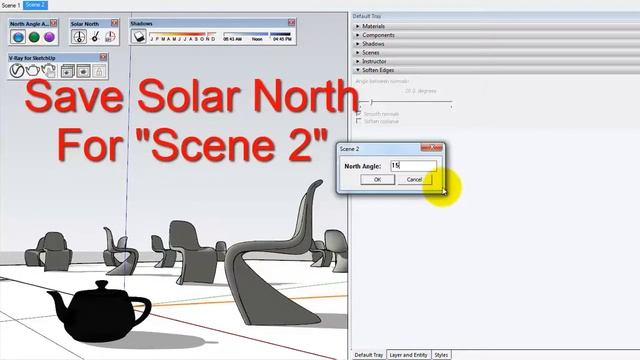Image resolution: width=640 pixels, height=360 pixels.
Task: Click the V-Ray lock camera icon
Action: pos(99,71)
